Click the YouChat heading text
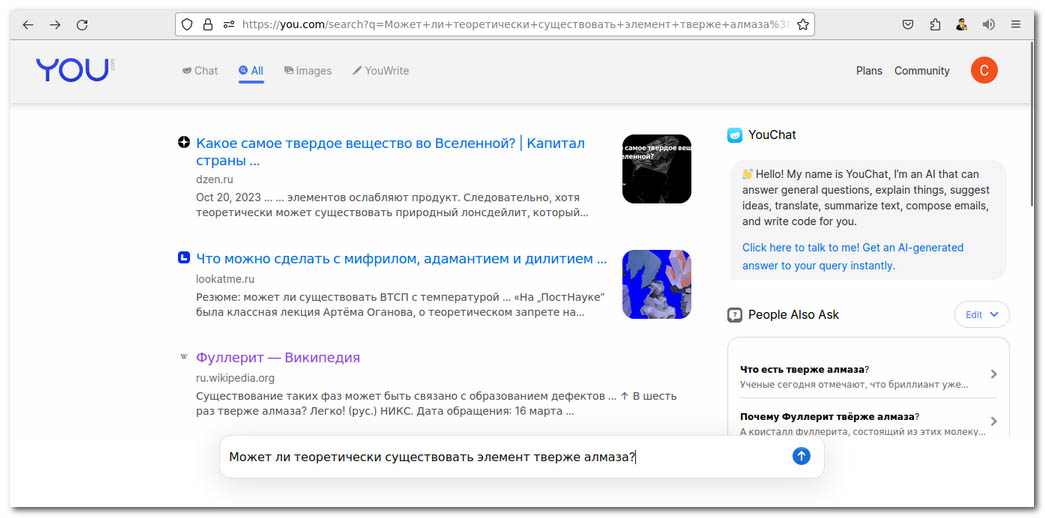1045x518 pixels. click(772, 135)
